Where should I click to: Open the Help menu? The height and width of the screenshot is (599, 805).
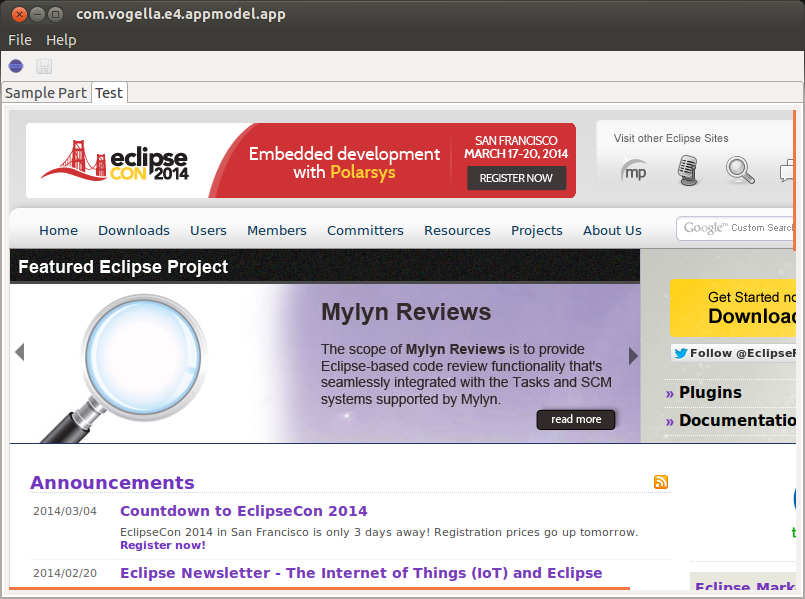point(61,40)
